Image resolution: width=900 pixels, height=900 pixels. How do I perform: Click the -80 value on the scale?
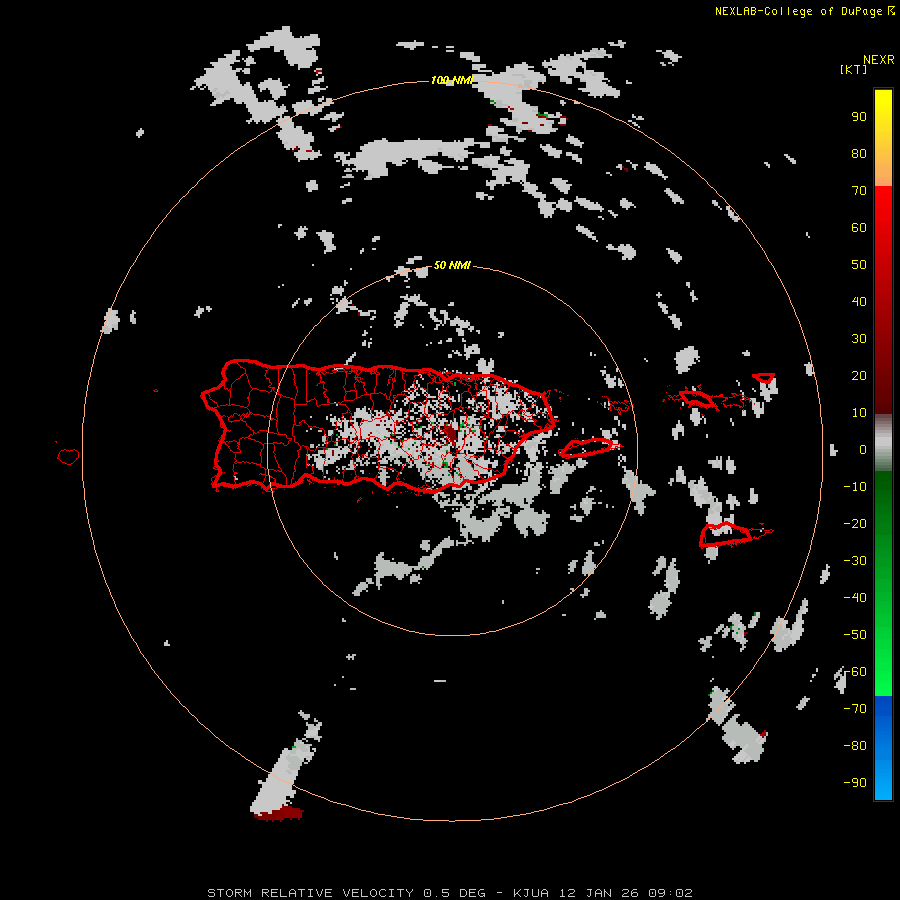point(855,746)
